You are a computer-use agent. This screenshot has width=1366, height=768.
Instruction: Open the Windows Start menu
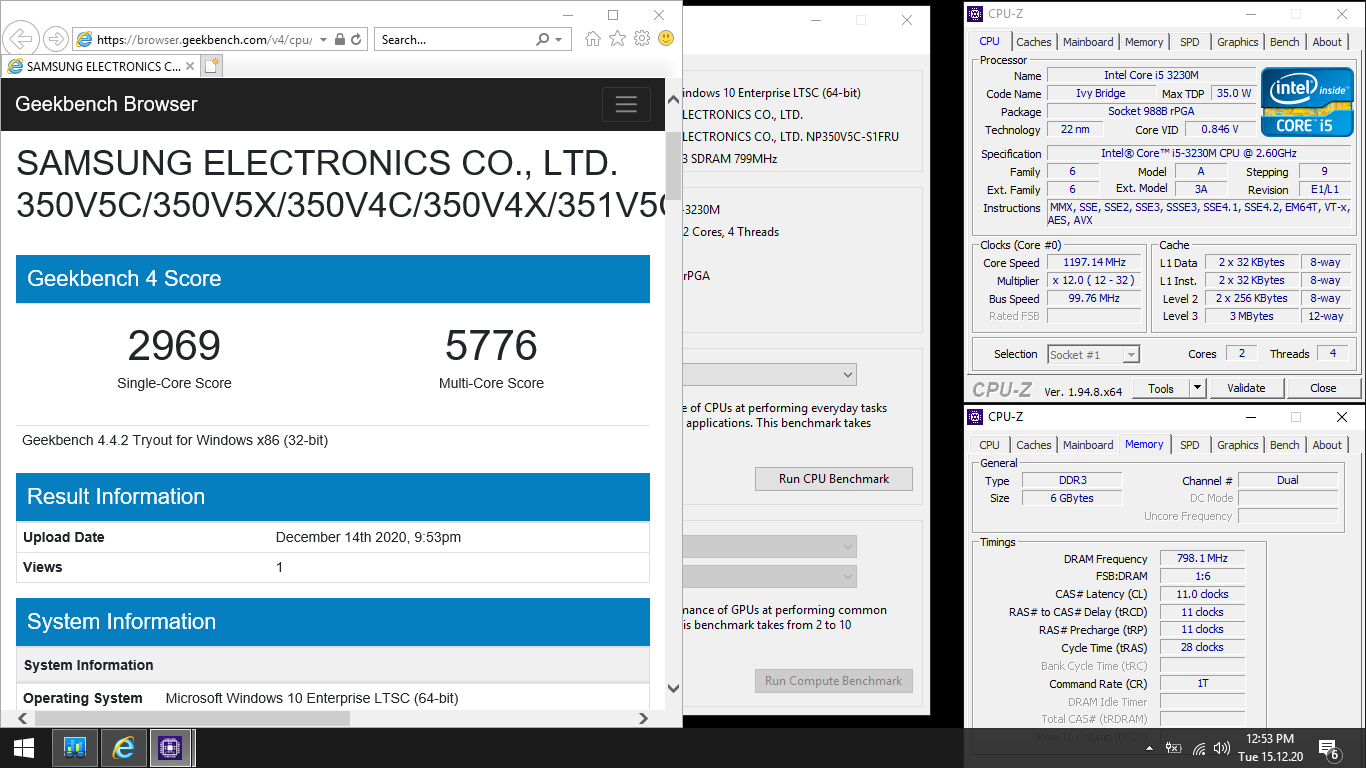(24, 748)
